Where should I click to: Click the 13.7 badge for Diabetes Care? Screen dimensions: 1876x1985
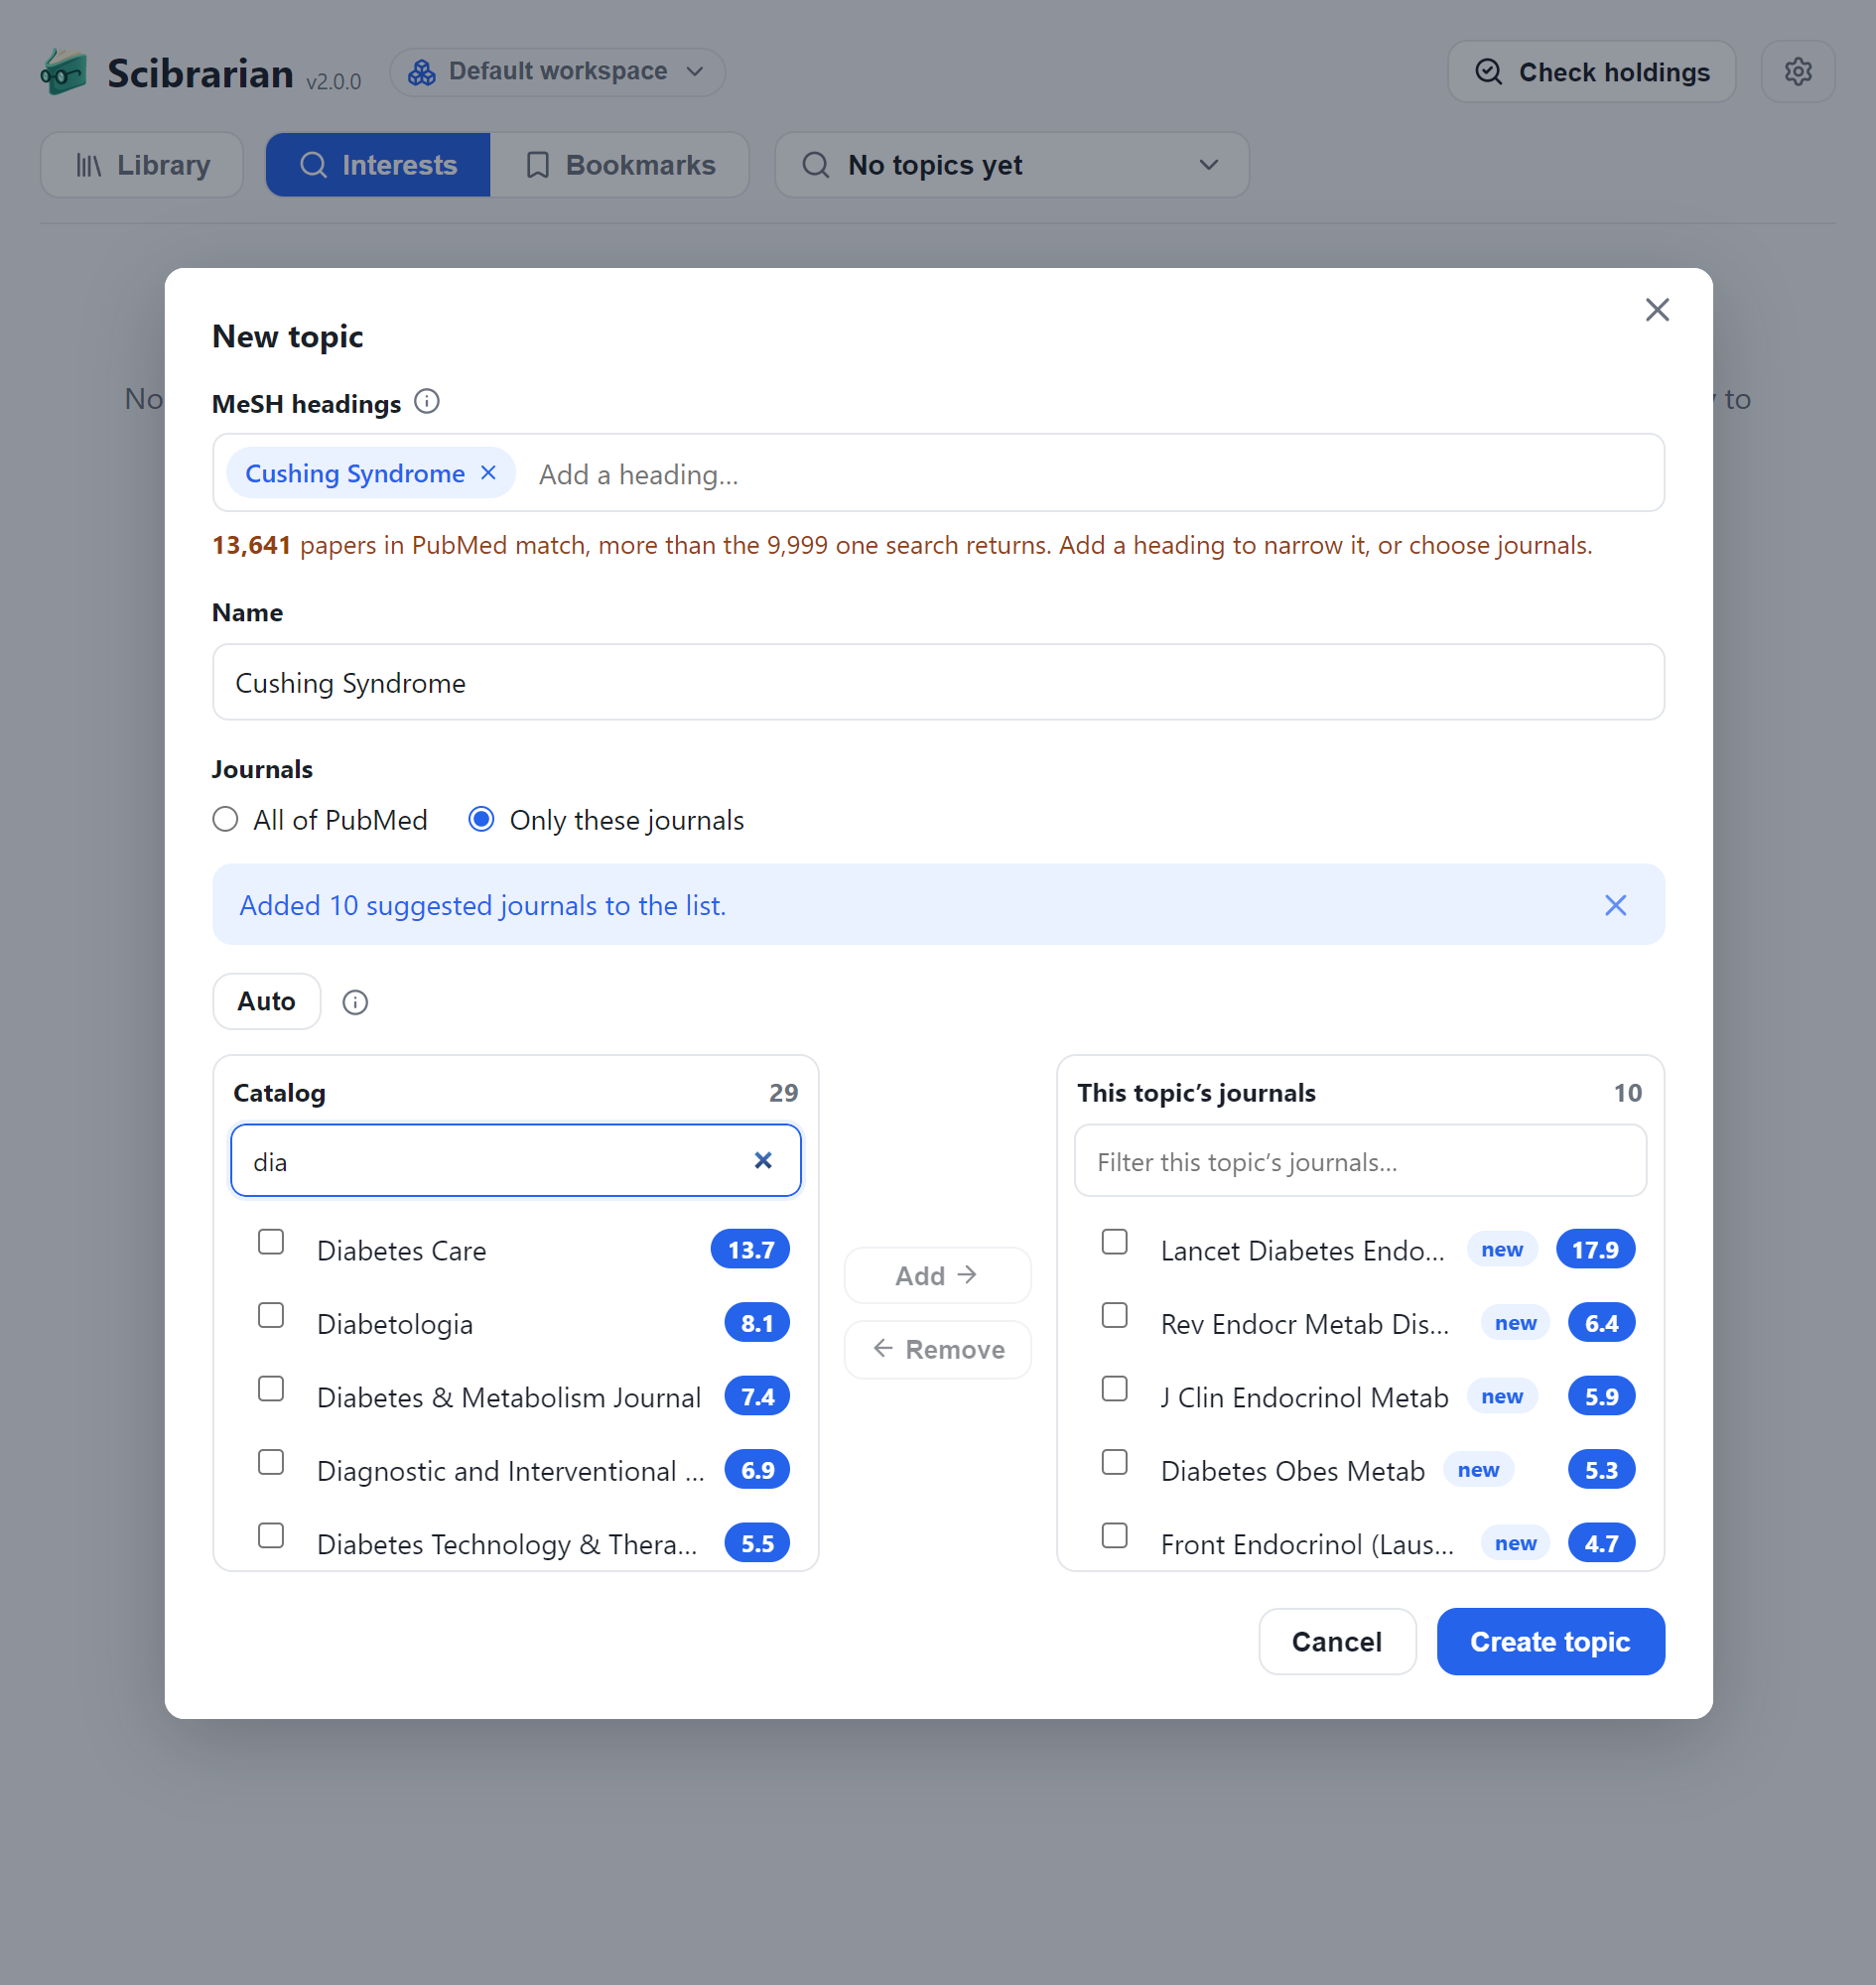[750, 1250]
